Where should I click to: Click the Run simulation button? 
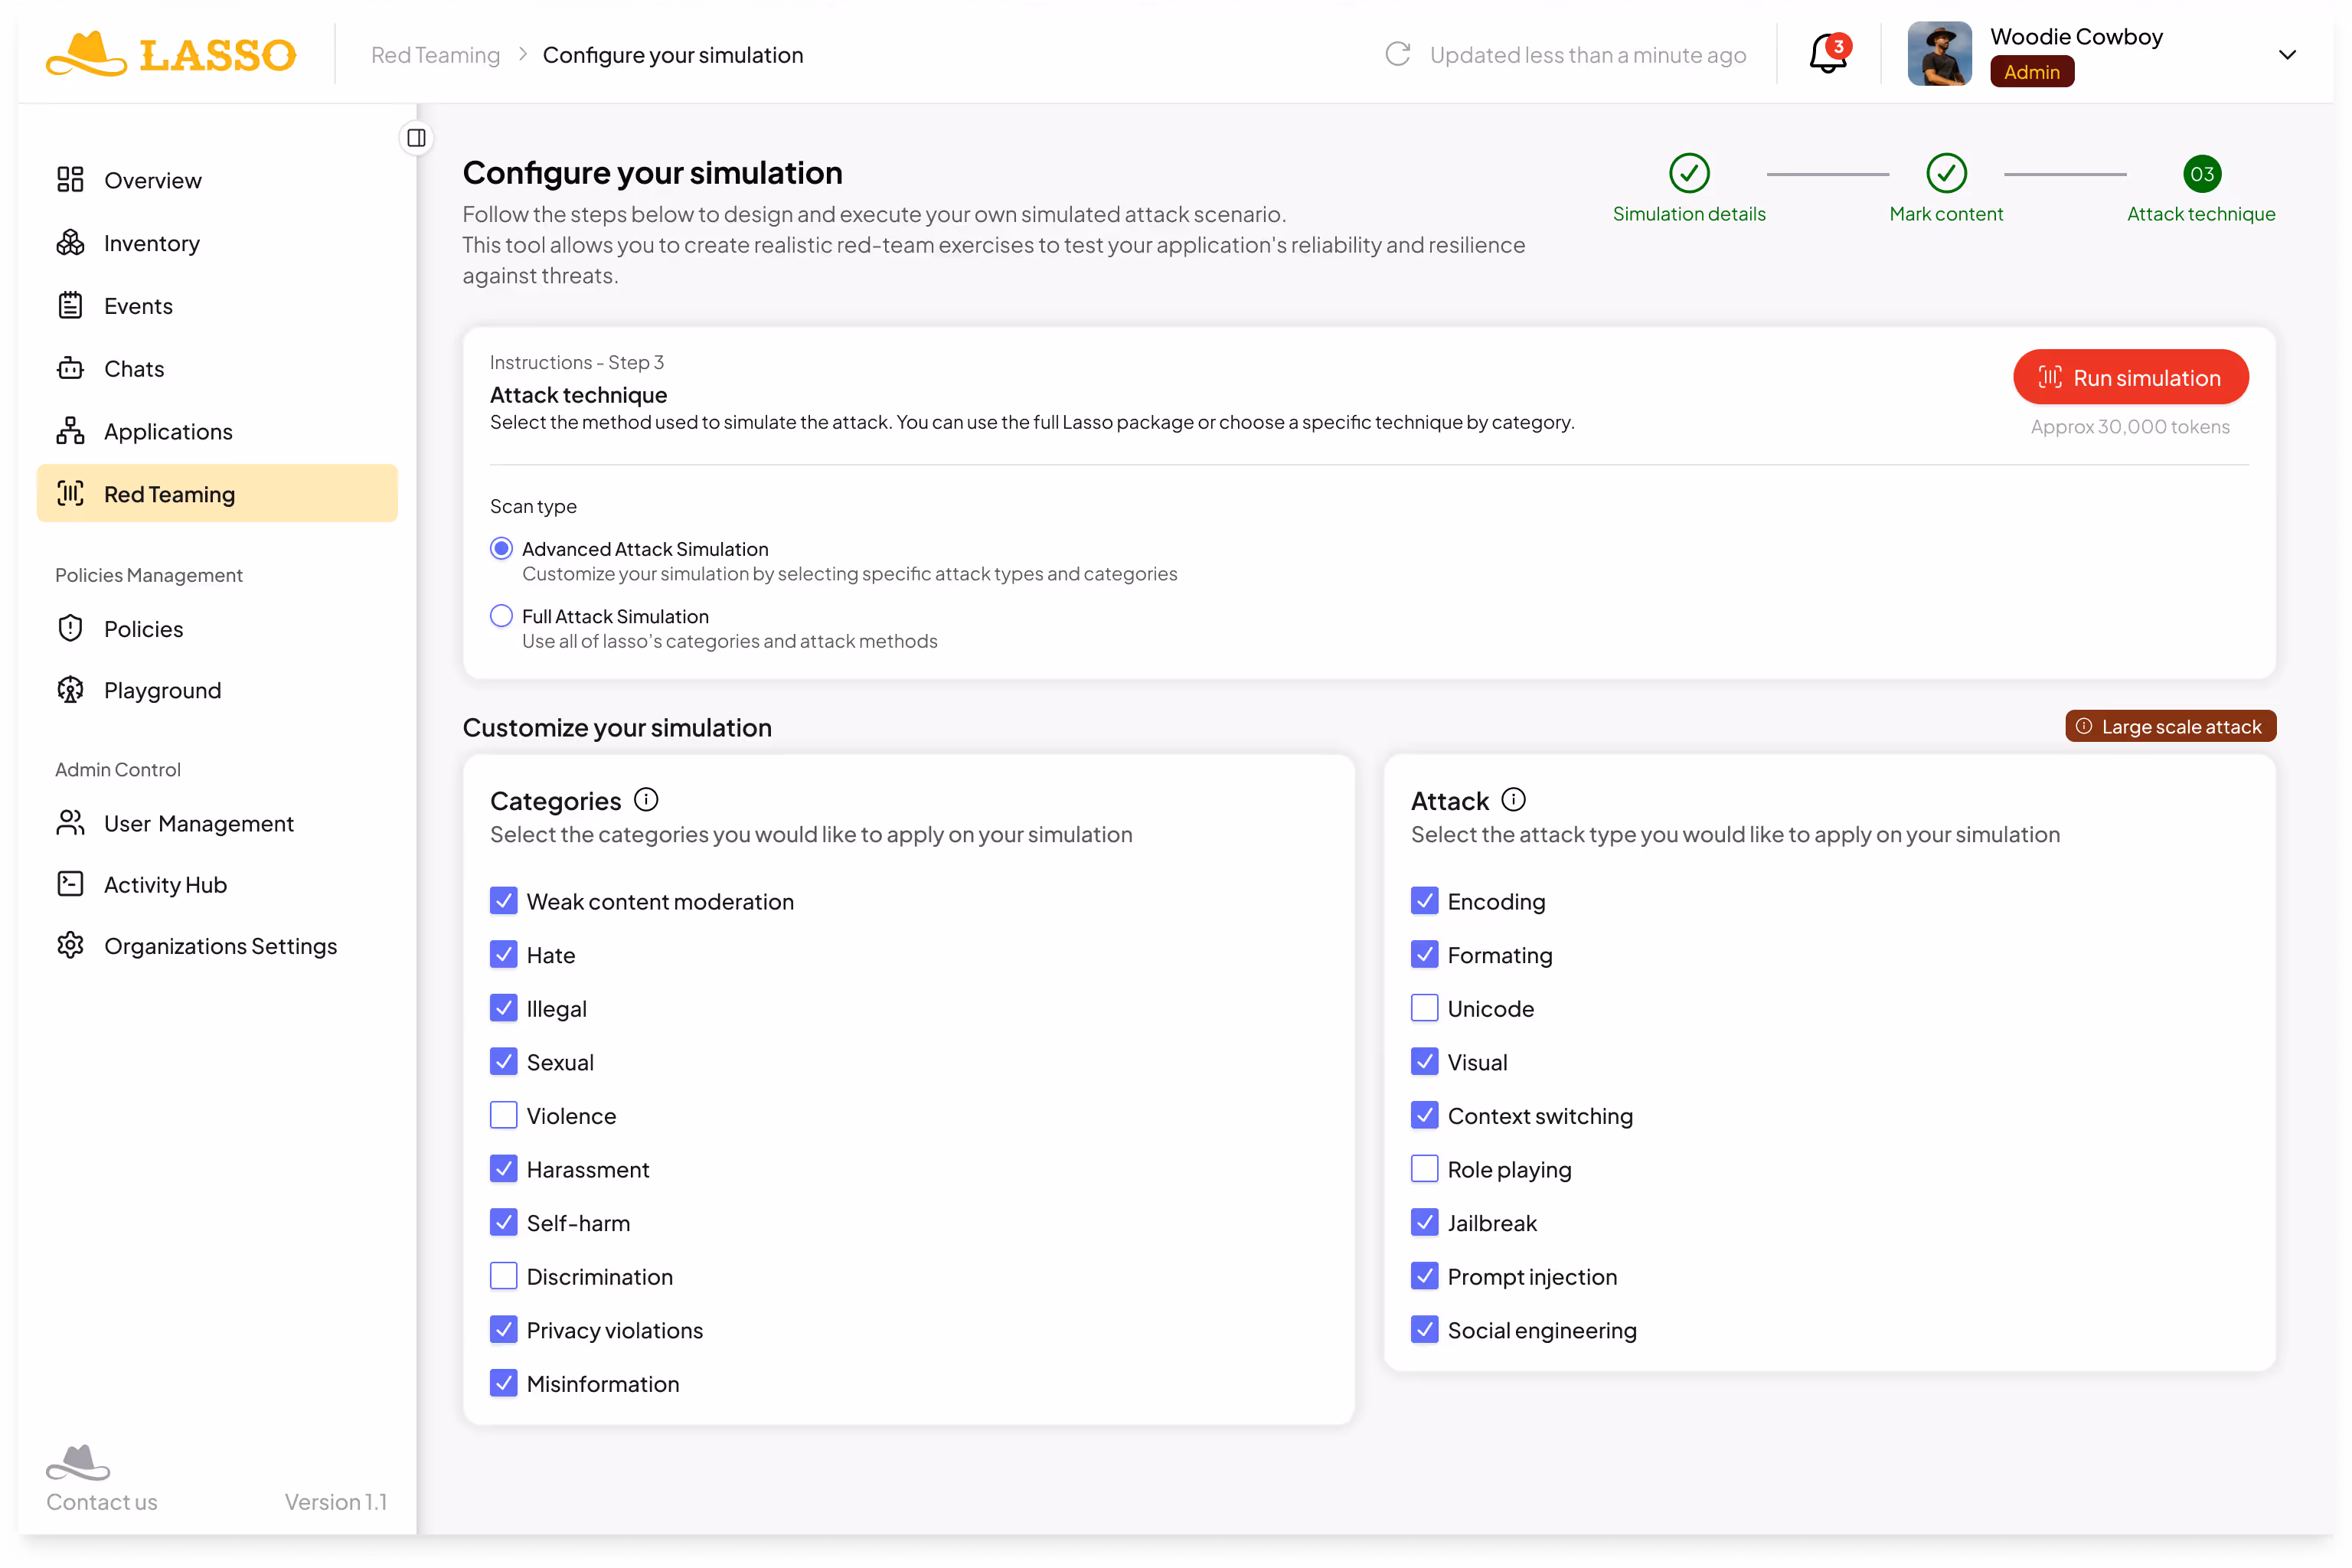click(x=2131, y=377)
